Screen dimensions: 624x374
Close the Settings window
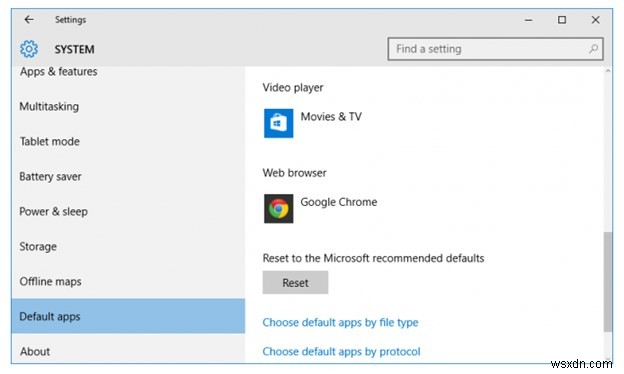[x=595, y=20]
